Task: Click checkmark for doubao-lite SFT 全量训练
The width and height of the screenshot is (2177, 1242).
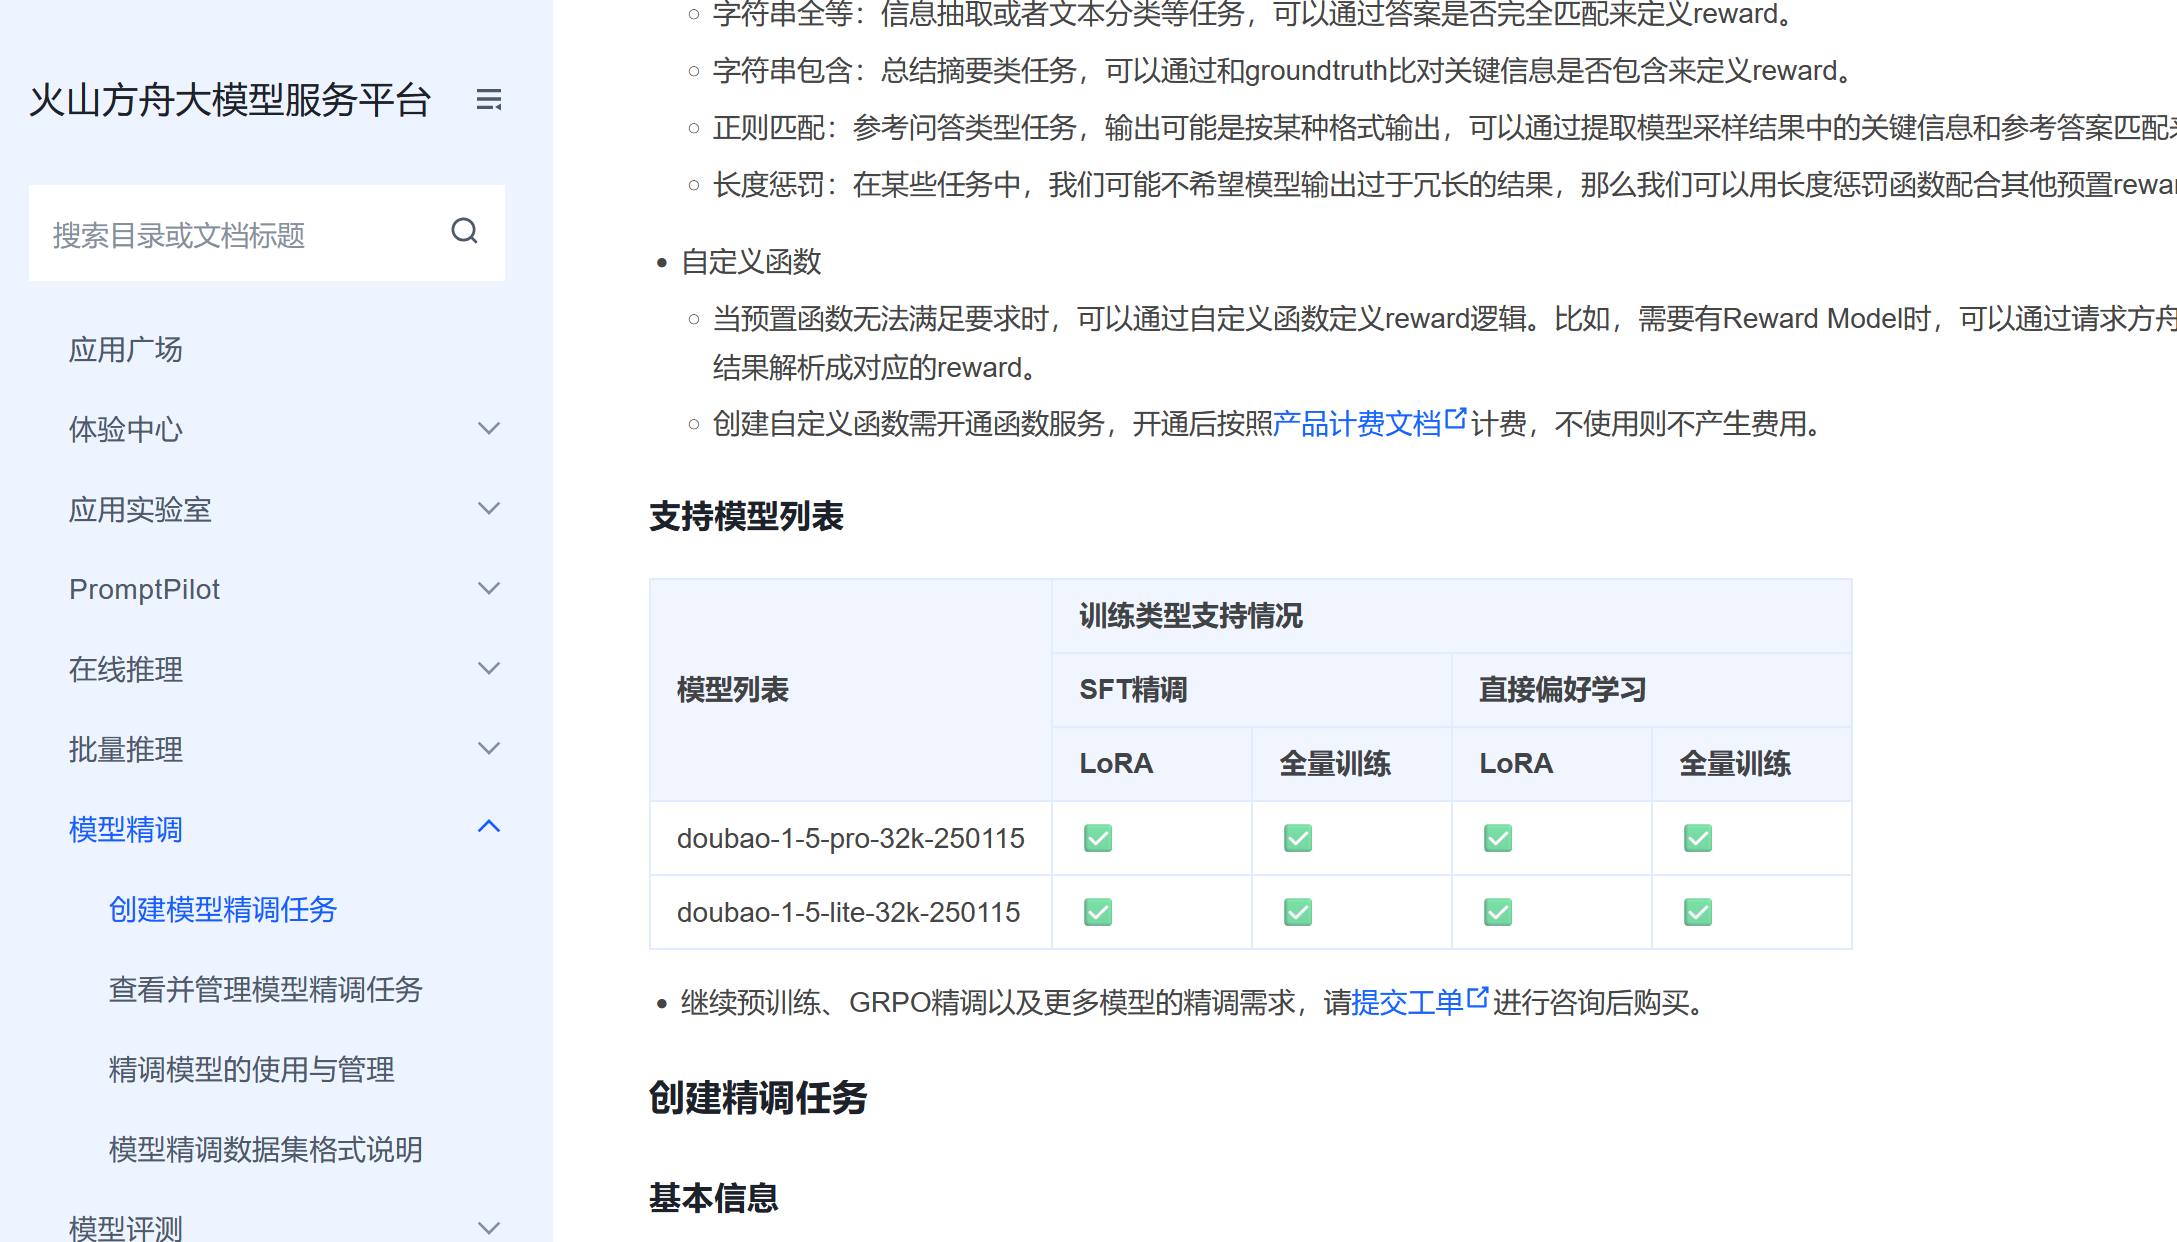Action: pos(1298,912)
